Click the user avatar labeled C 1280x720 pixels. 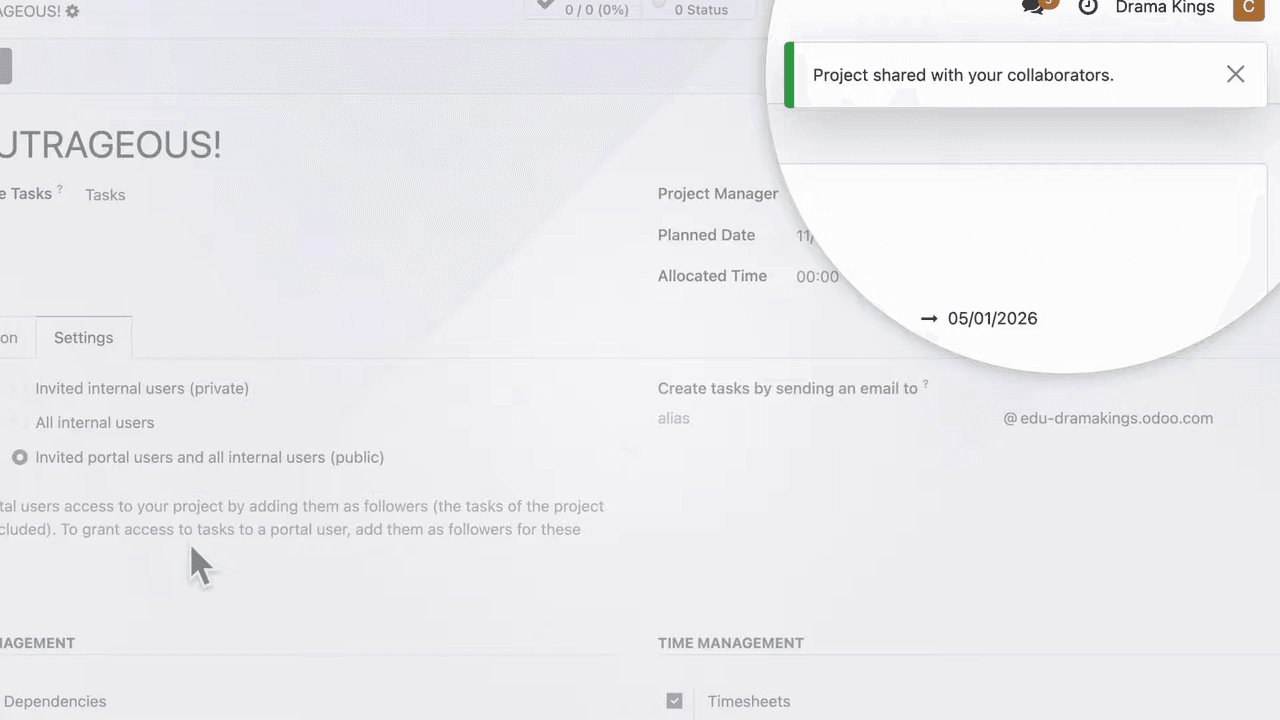tap(1248, 8)
